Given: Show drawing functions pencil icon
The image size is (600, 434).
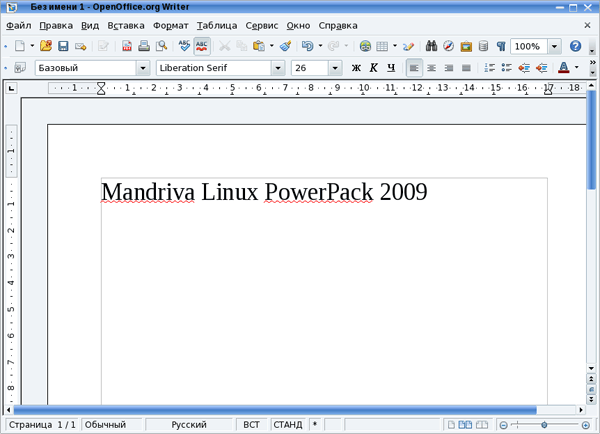Looking at the screenshot, I should (x=408, y=46).
